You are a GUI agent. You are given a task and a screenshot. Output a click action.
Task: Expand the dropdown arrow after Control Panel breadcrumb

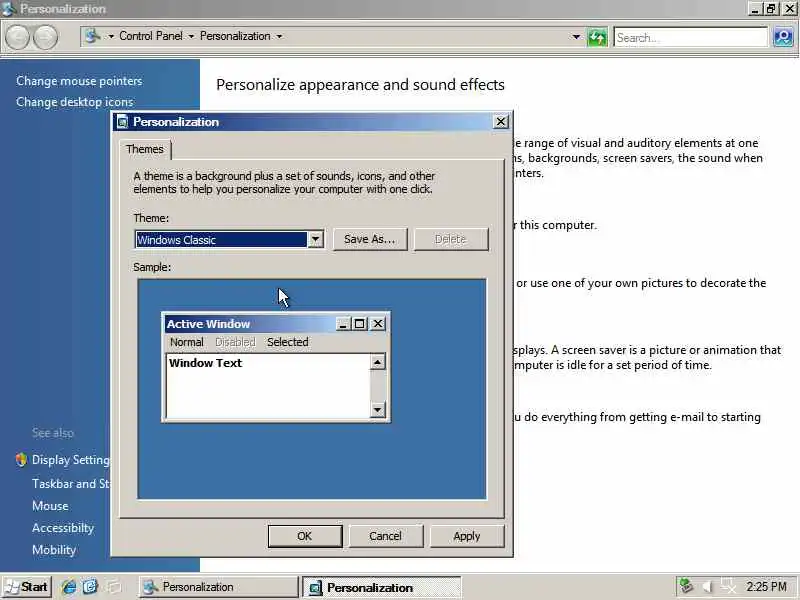point(191,36)
